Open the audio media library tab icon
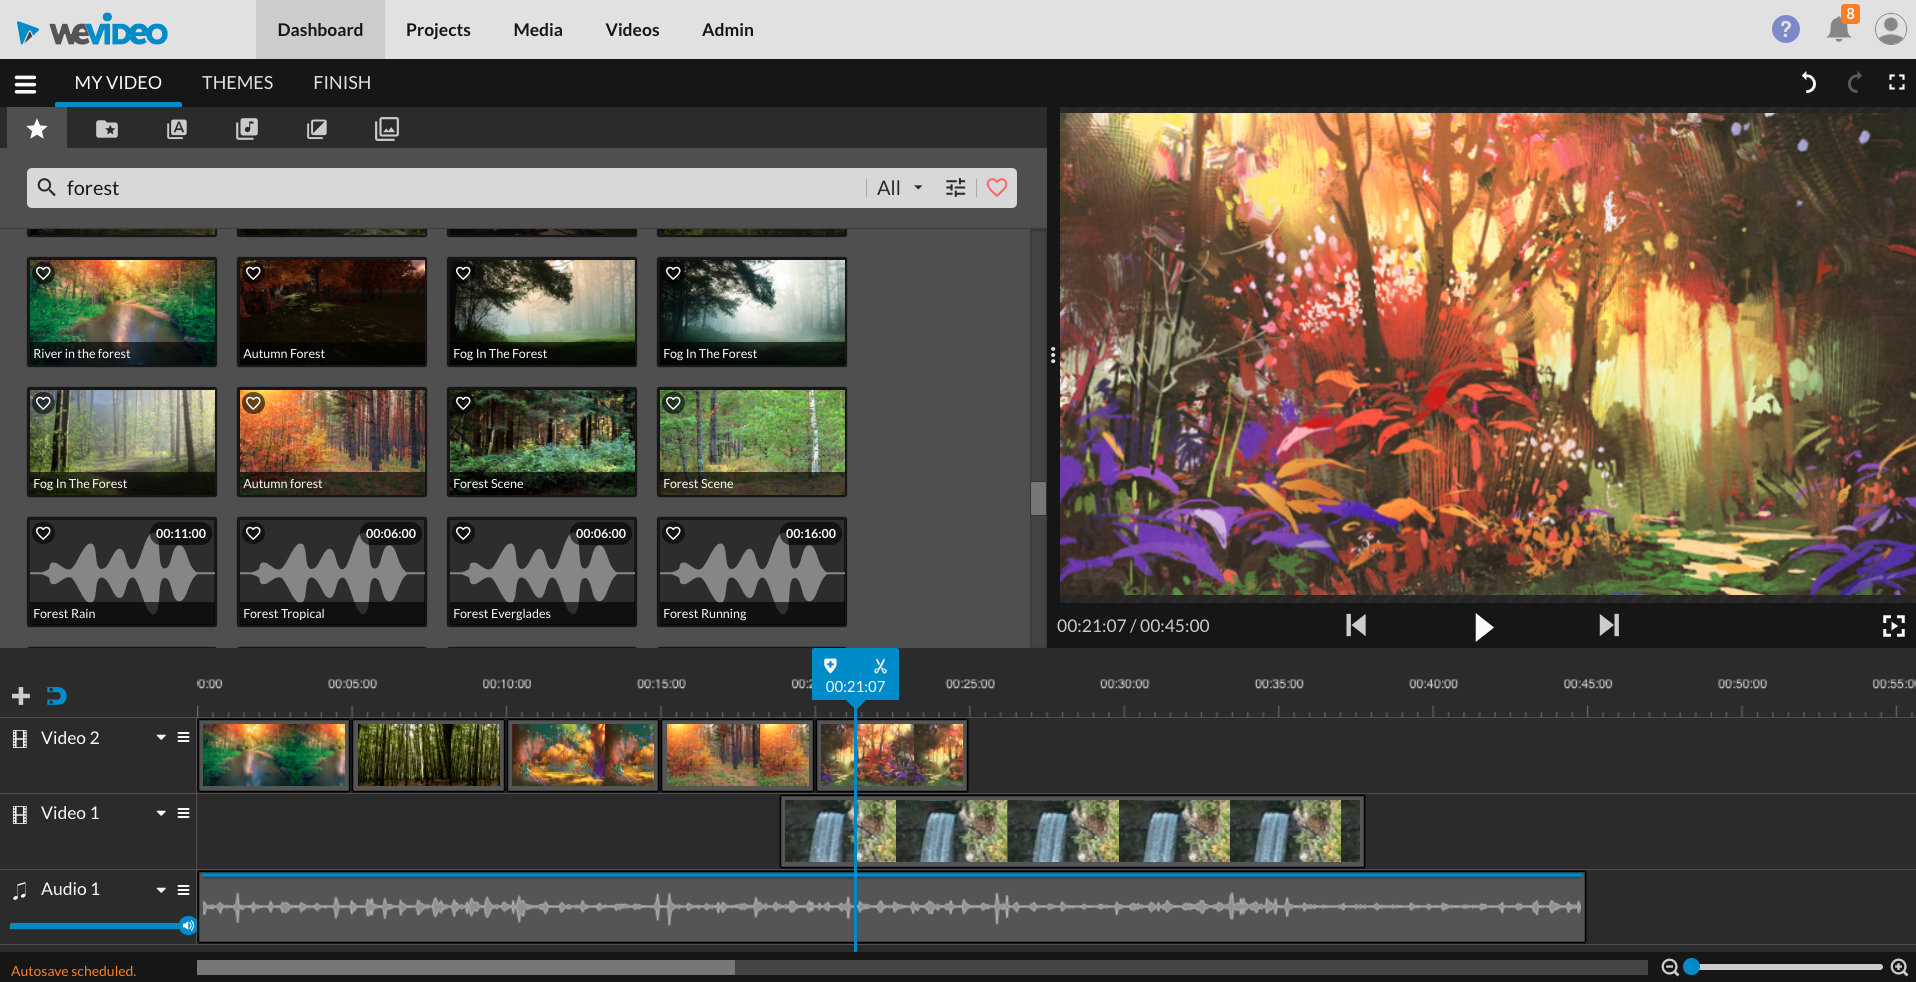Viewport: 1916px width, 982px height. [246, 128]
